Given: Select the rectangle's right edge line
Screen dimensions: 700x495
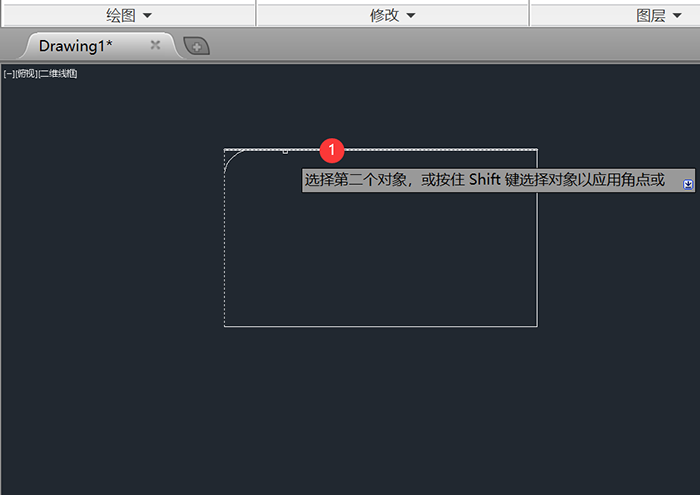Looking at the screenshot, I should click(x=537, y=238).
